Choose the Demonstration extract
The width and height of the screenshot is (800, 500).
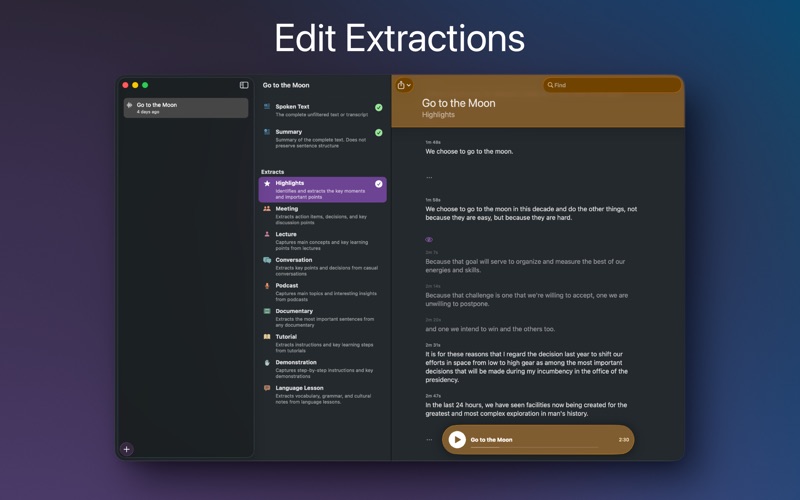(x=322, y=369)
